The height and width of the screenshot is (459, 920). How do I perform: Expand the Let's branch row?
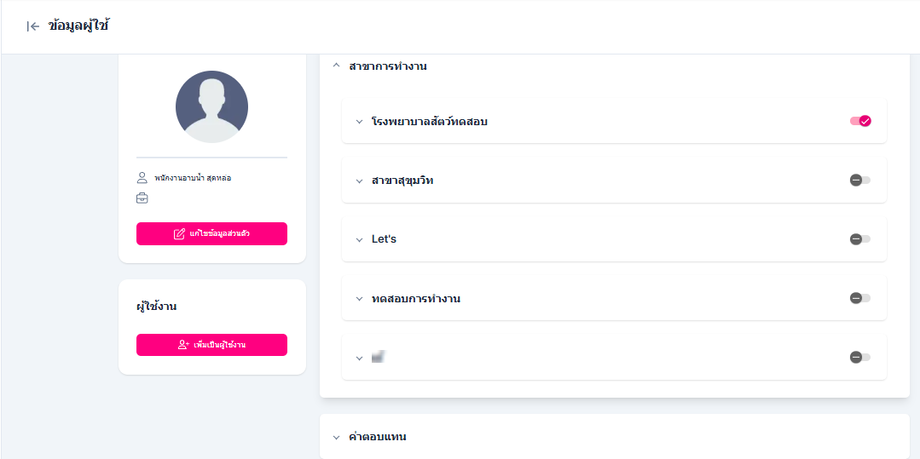(359, 240)
